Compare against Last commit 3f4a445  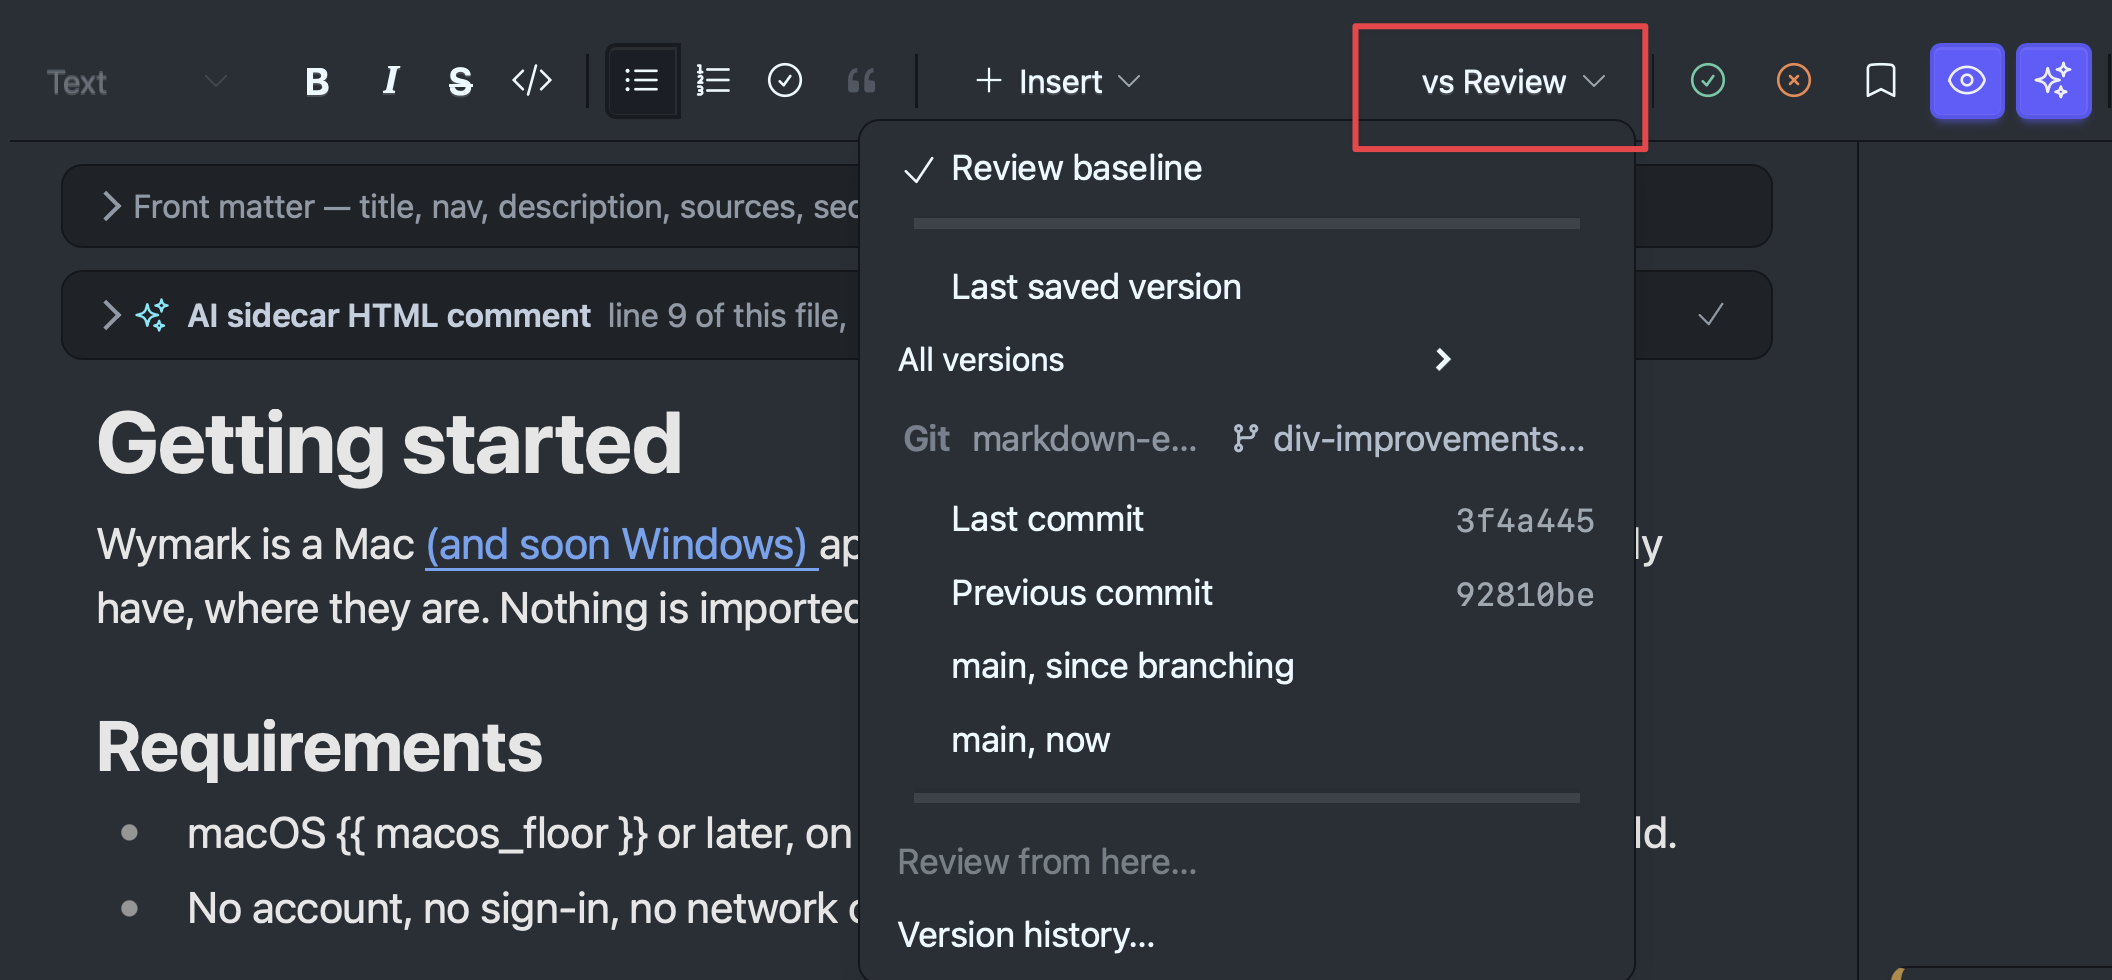pyautogui.click(x=1246, y=519)
